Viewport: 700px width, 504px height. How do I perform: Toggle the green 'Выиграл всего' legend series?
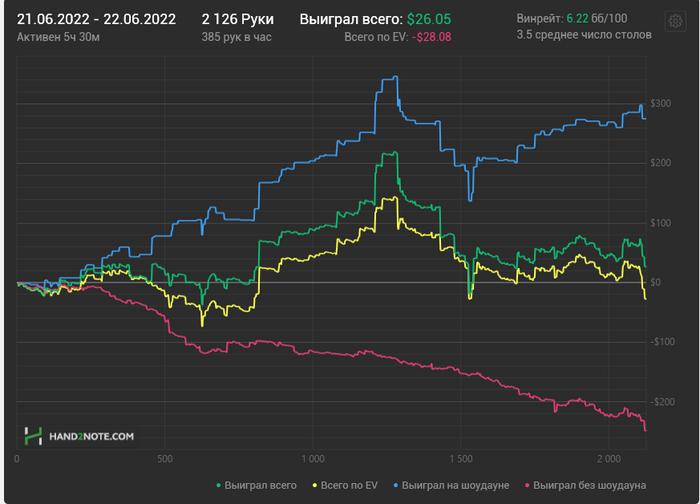[x=256, y=485]
